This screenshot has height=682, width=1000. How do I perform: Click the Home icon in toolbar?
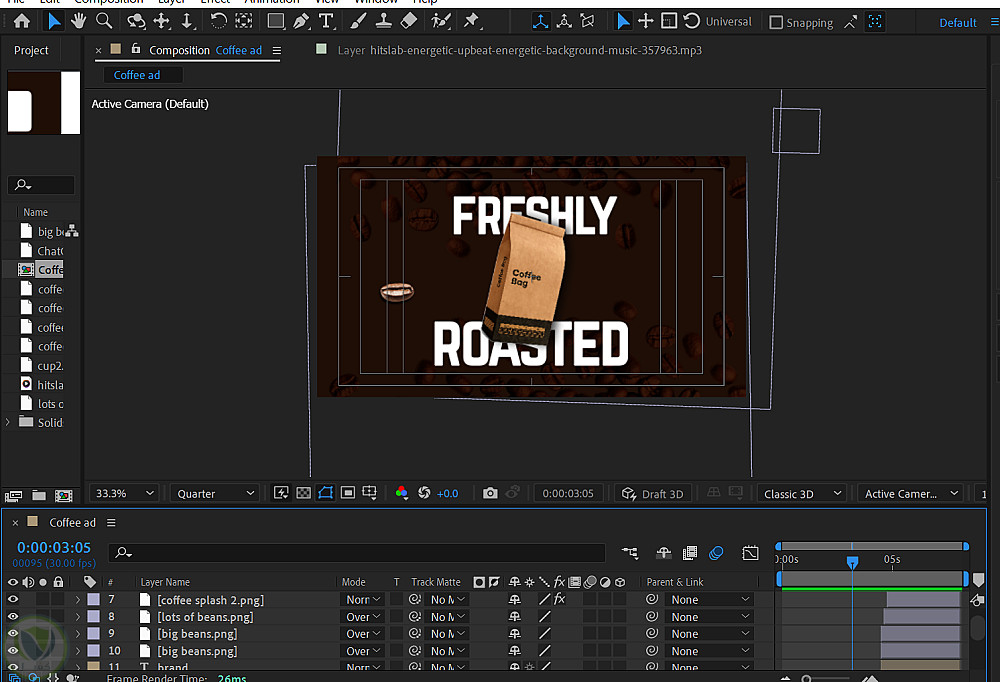[x=22, y=21]
